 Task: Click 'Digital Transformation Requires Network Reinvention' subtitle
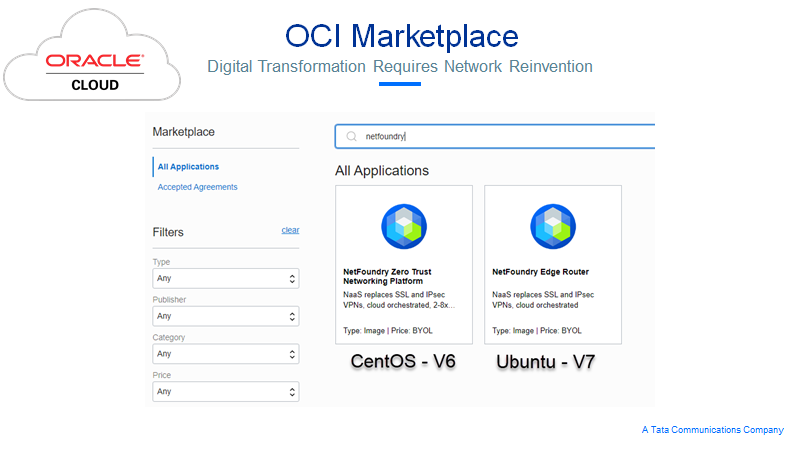point(400,66)
